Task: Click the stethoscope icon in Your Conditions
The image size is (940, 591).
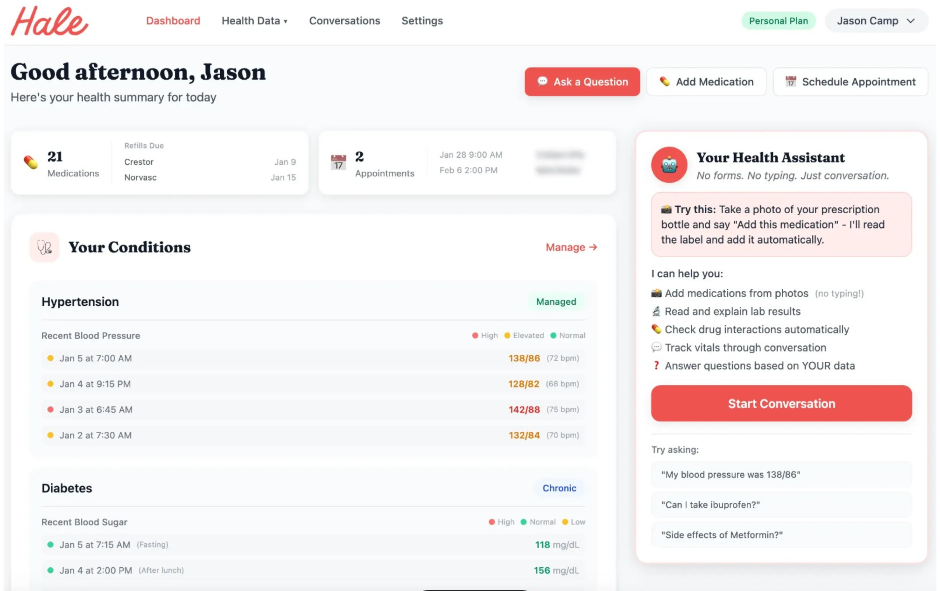Action: (44, 247)
